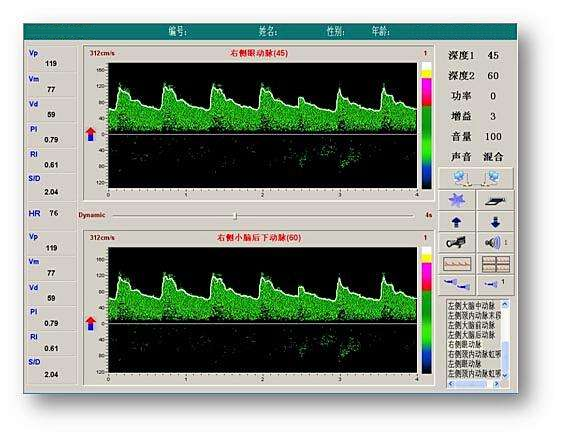
Task: Click the vessel list scroll-down arrow
Action: coord(505,375)
